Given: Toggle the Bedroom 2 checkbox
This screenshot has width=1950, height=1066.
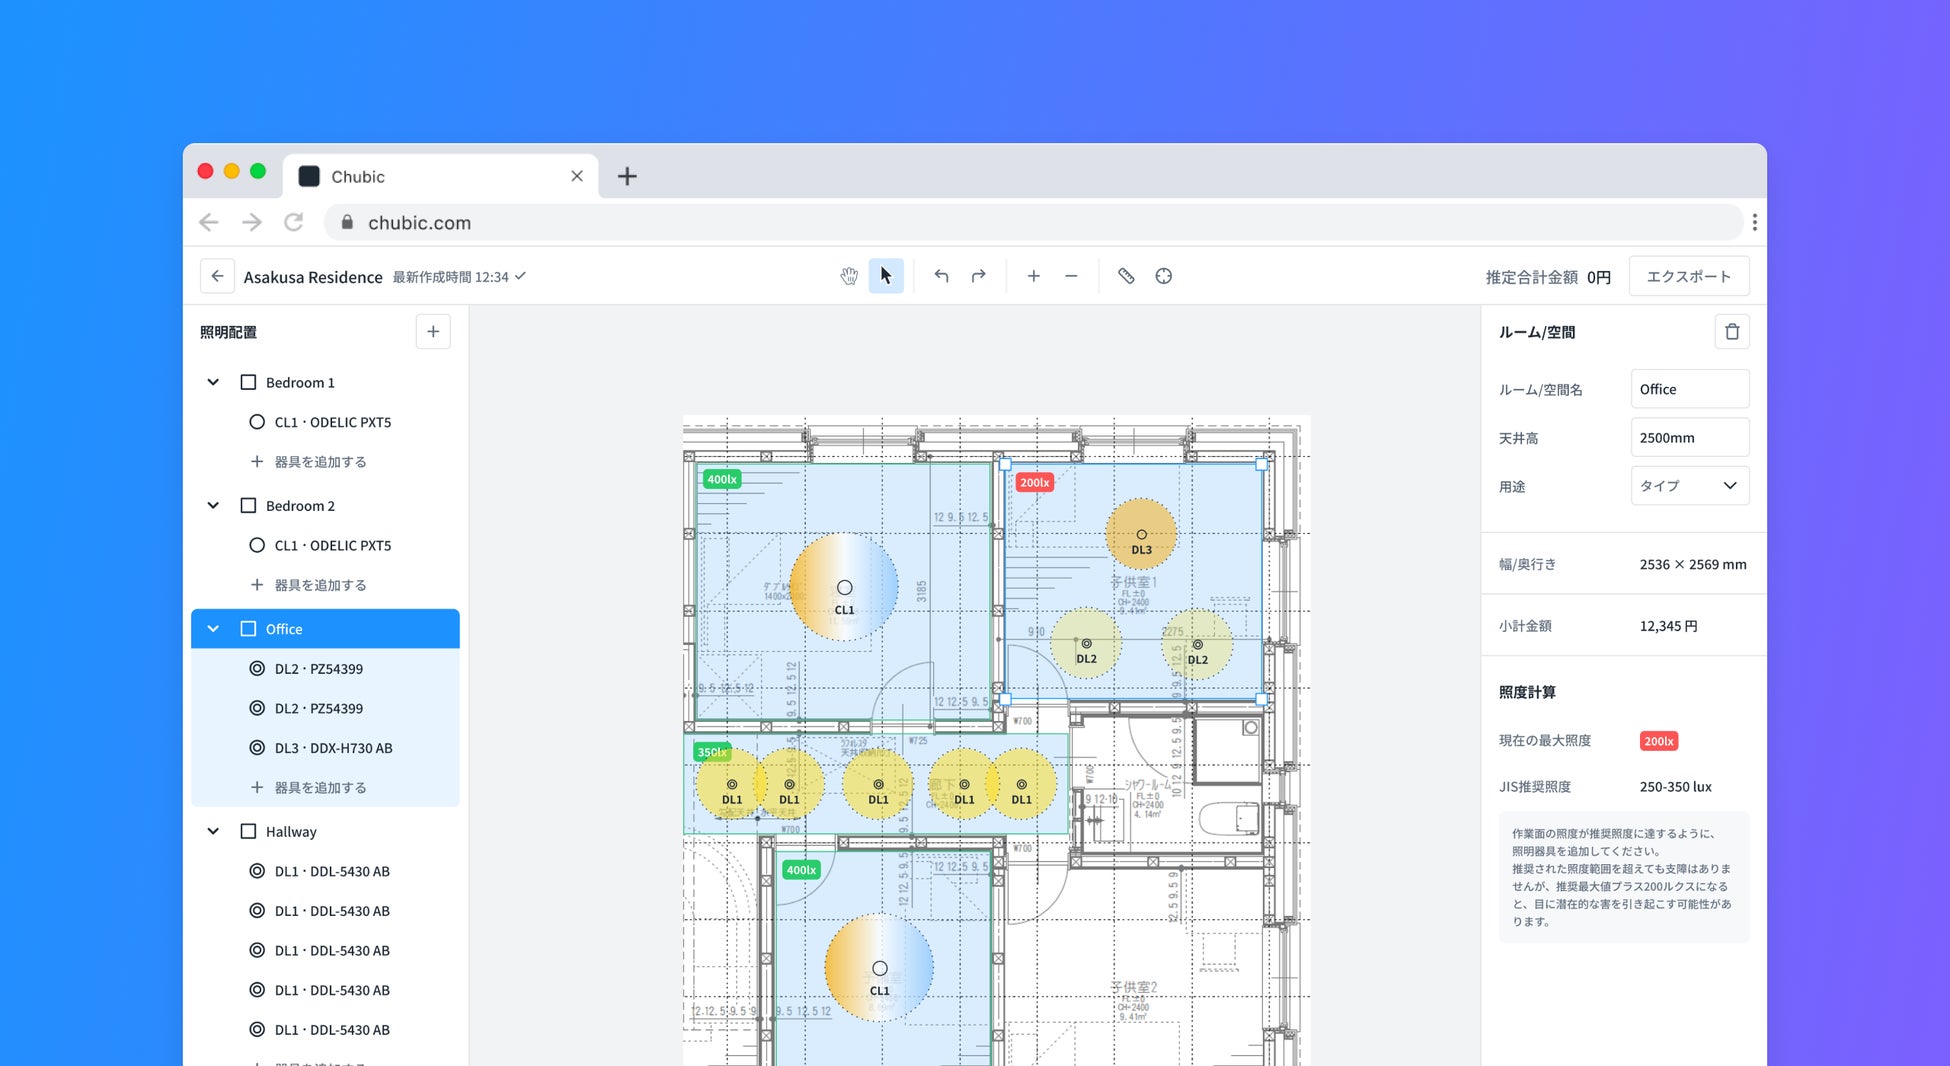Looking at the screenshot, I should coord(248,506).
